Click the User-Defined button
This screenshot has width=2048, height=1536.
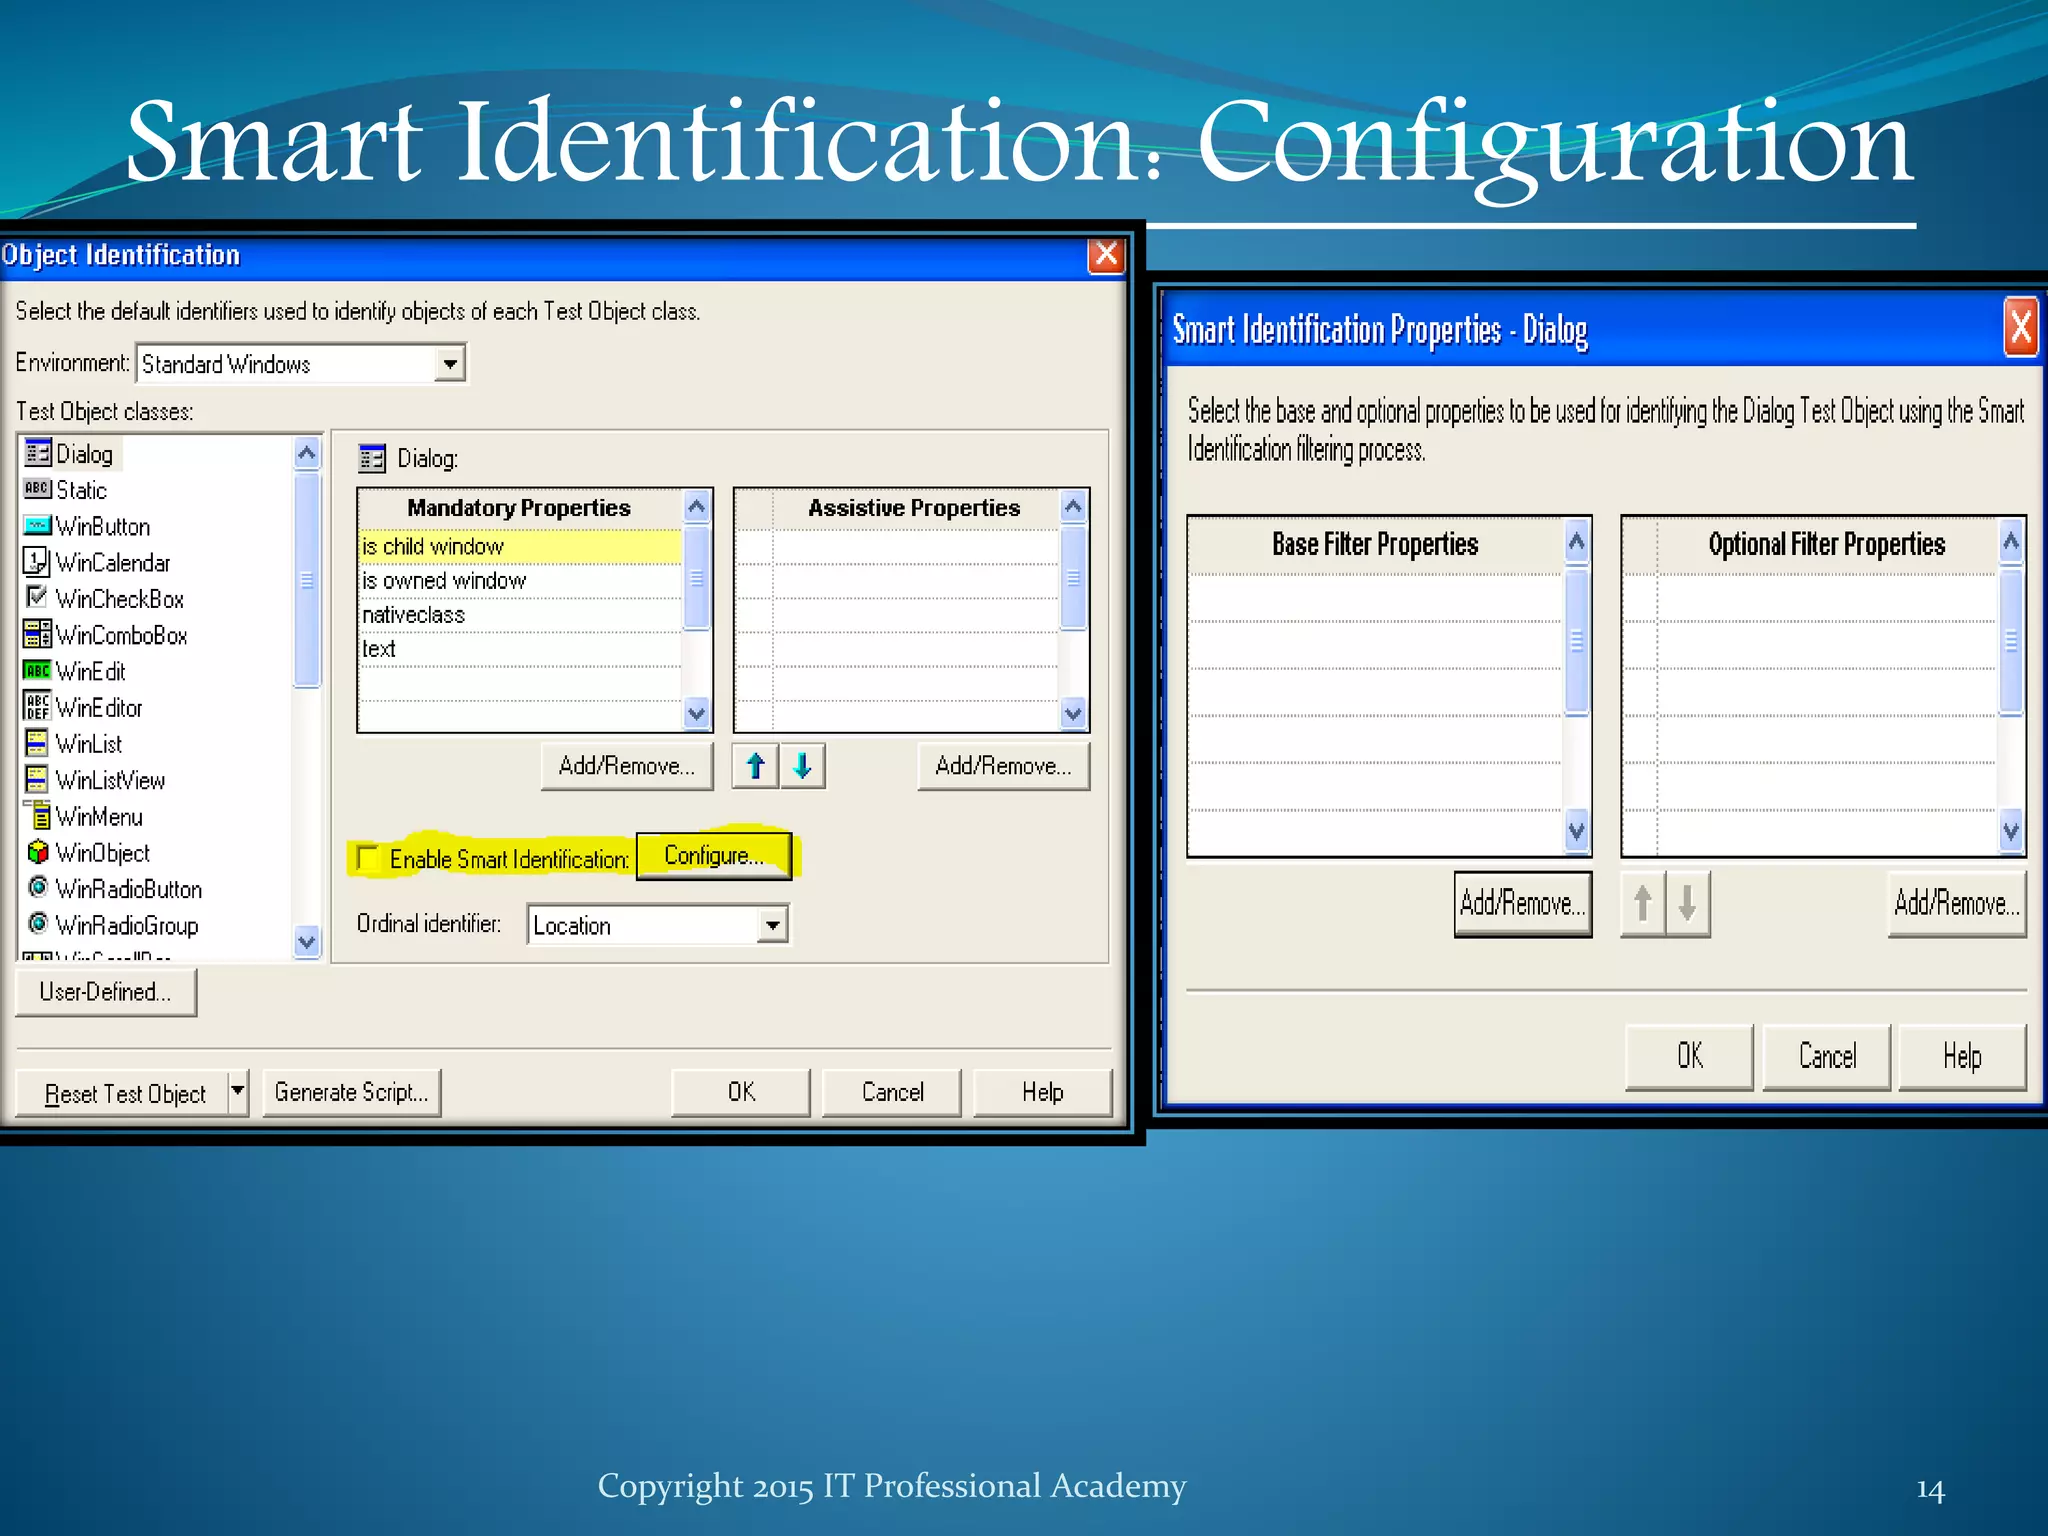tap(106, 992)
